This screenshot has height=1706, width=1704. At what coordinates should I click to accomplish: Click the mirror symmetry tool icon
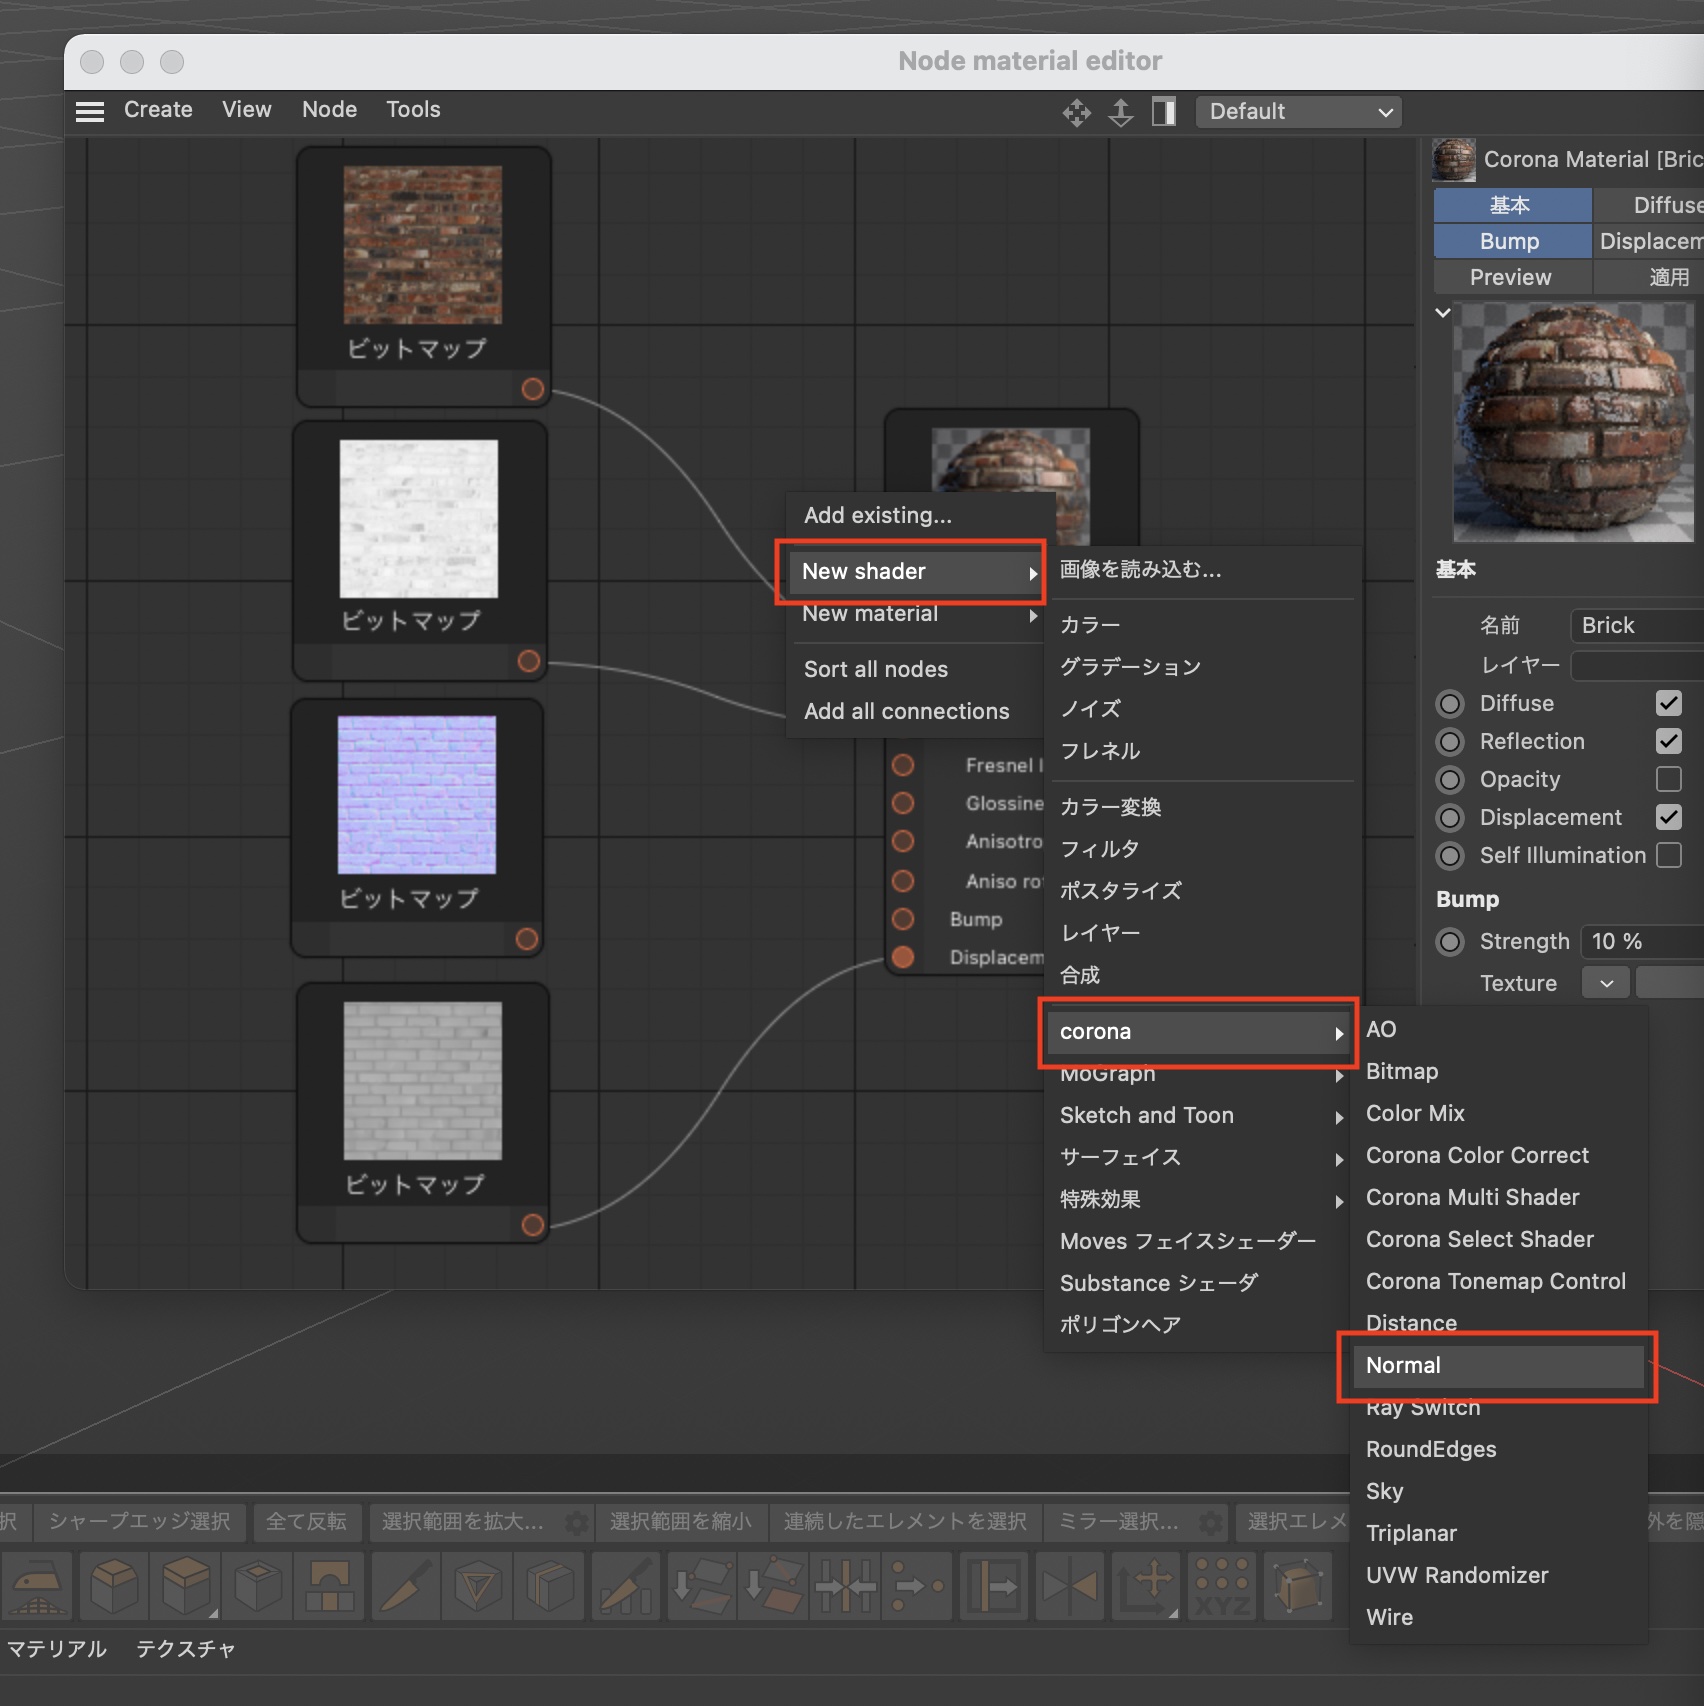(1069, 1585)
